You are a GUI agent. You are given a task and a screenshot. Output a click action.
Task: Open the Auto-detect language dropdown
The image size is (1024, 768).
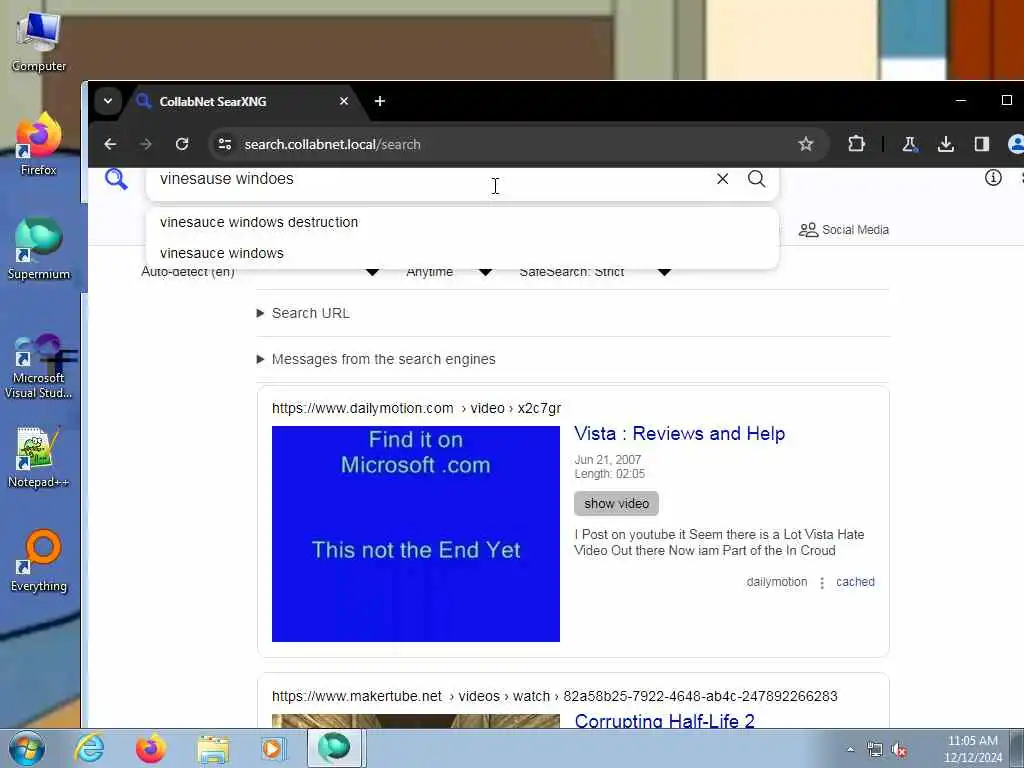[x=261, y=272]
